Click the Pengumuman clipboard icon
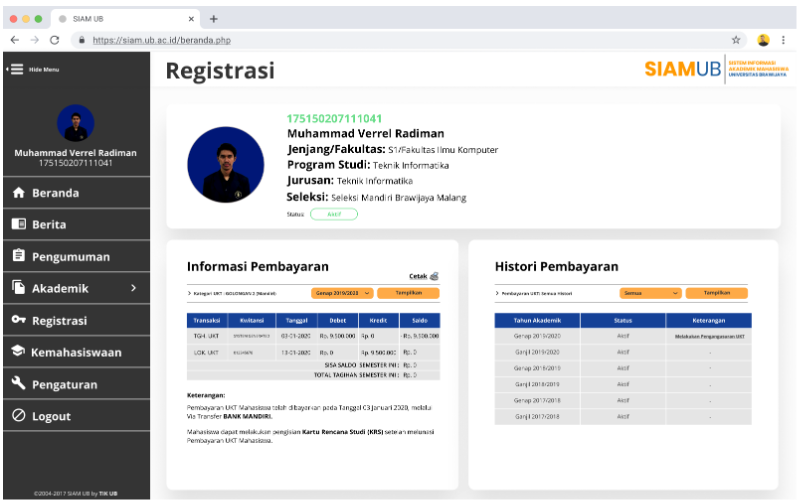This screenshot has height=502, width=798. point(18,257)
